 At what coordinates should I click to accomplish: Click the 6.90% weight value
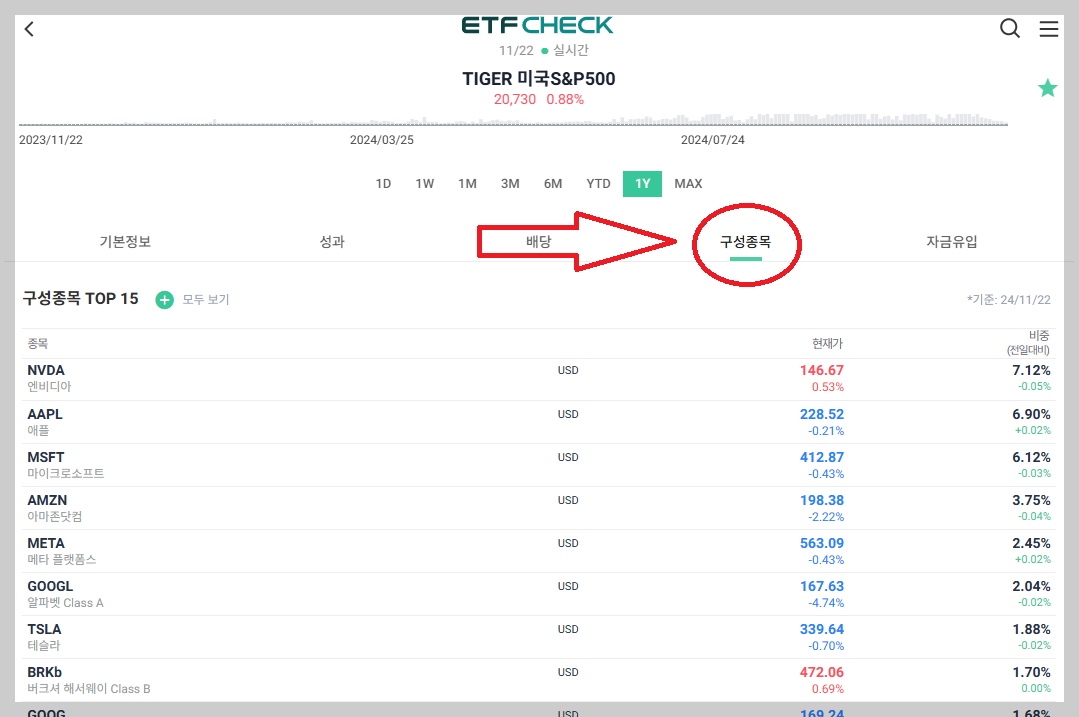point(1031,414)
